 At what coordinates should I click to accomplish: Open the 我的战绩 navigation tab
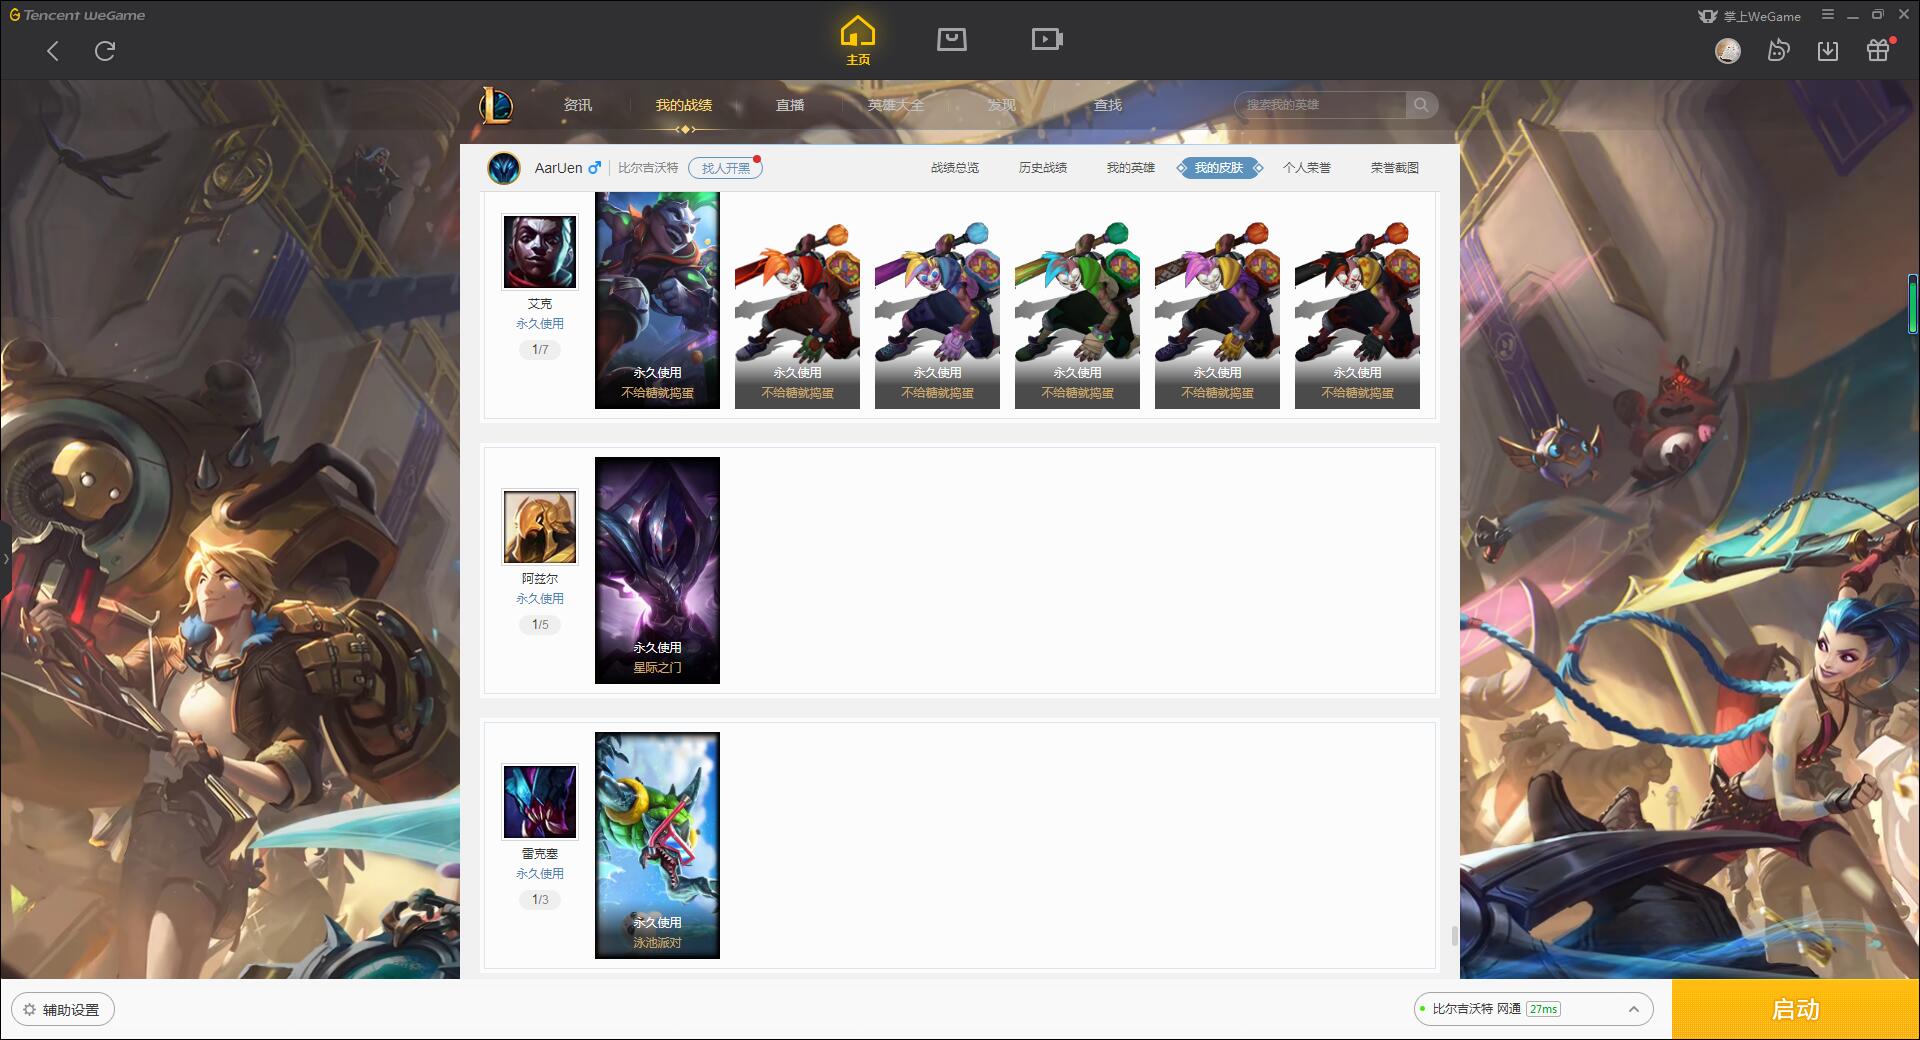684,105
